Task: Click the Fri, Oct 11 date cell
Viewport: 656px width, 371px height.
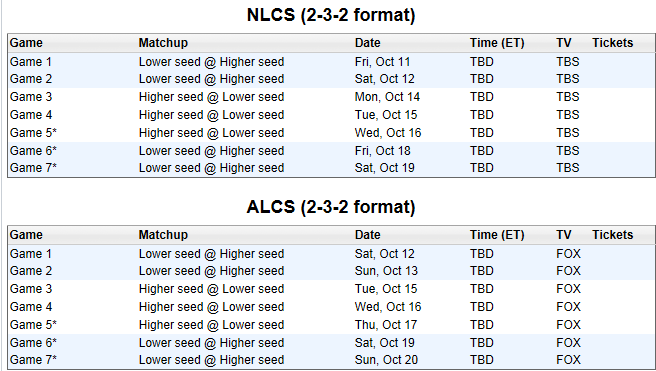Action: click(382, 62)
